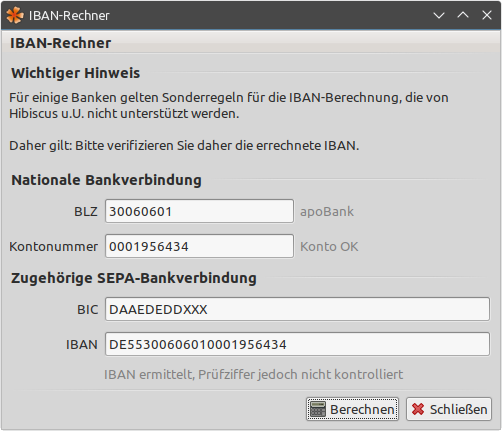
Task: Click the Schließen button label
Action: [x=458, y=409]
